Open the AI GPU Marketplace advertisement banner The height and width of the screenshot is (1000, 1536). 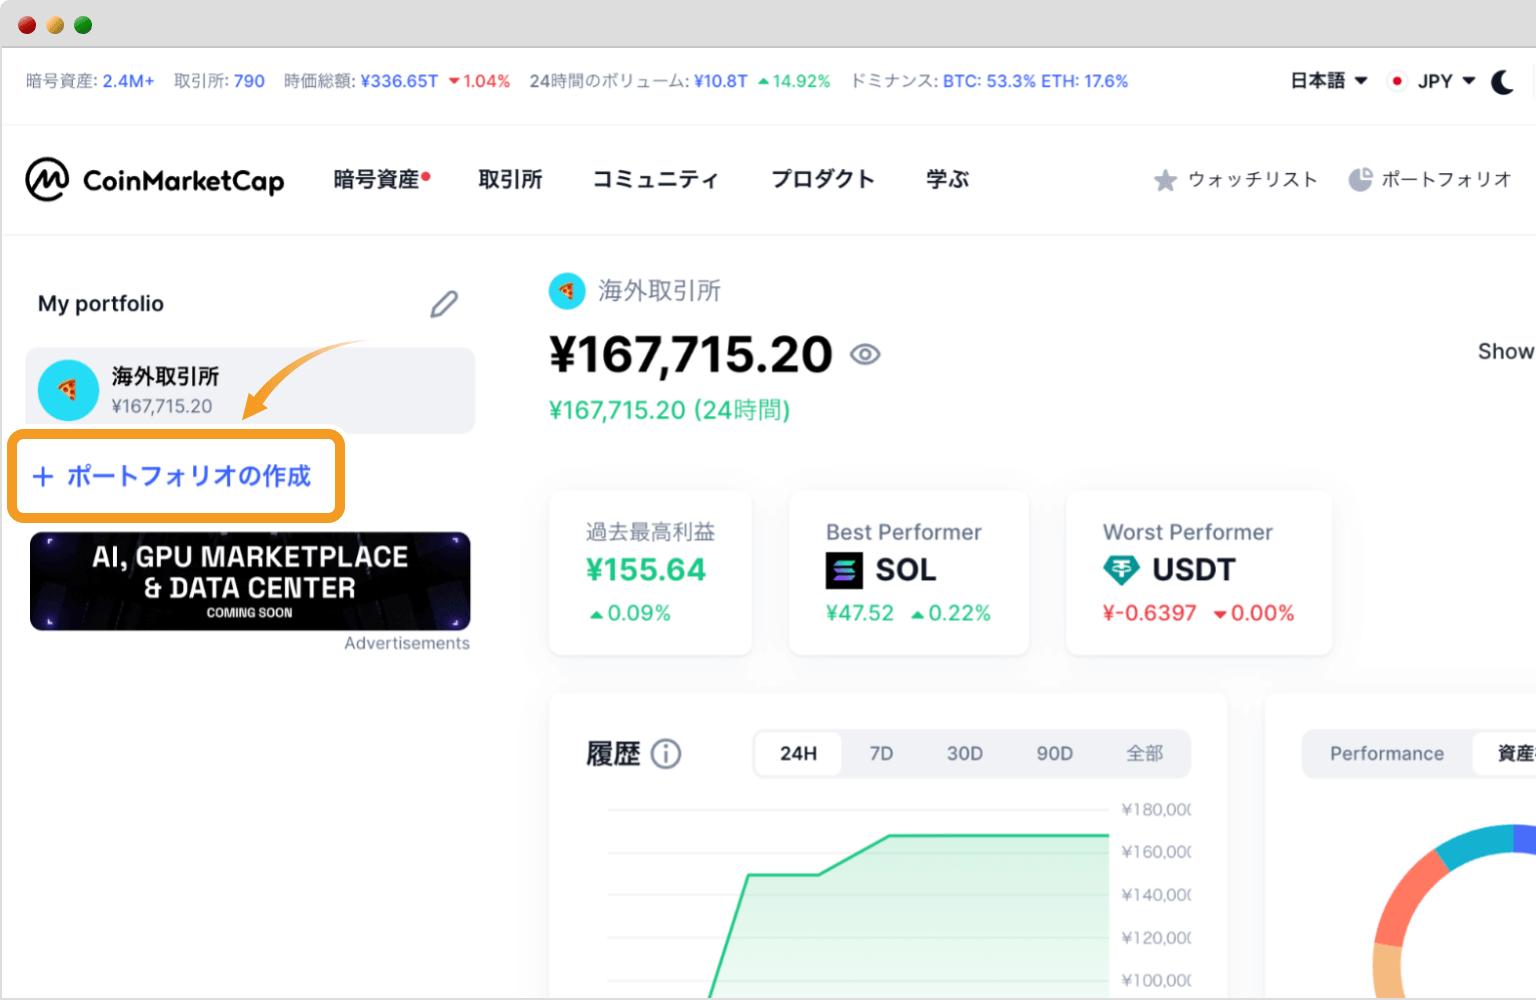[250, 581]
